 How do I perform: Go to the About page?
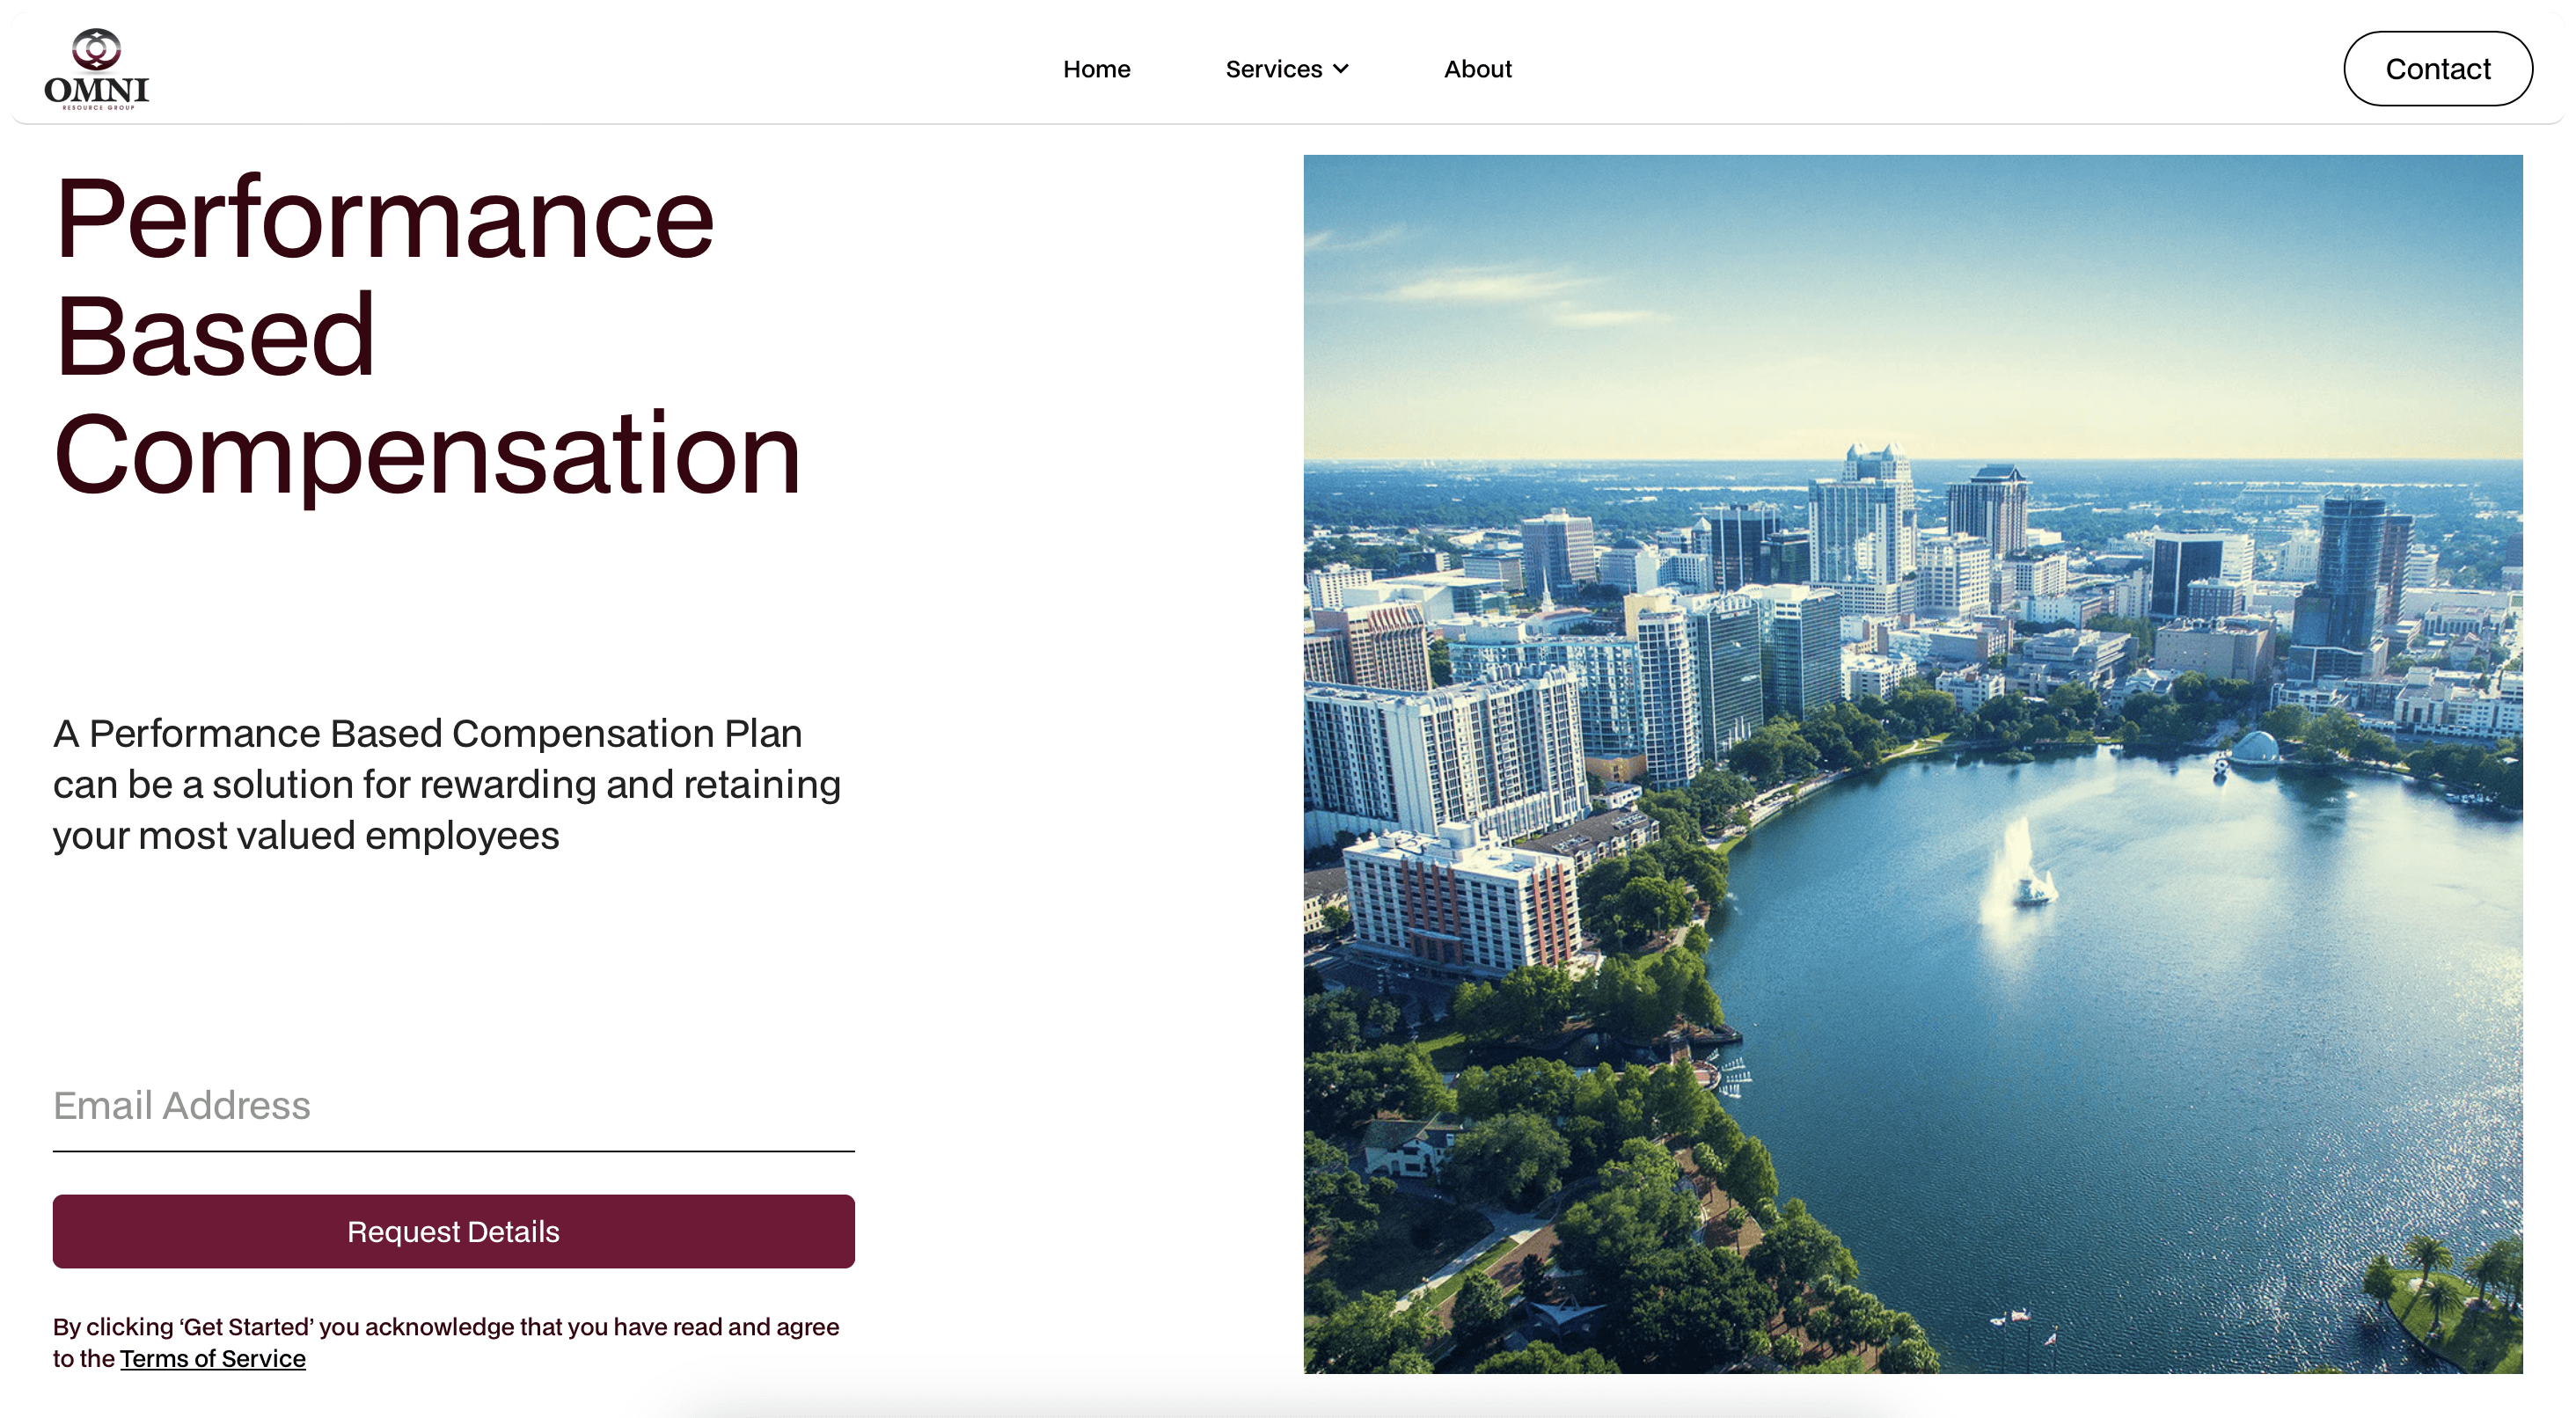coord(1477,69)
